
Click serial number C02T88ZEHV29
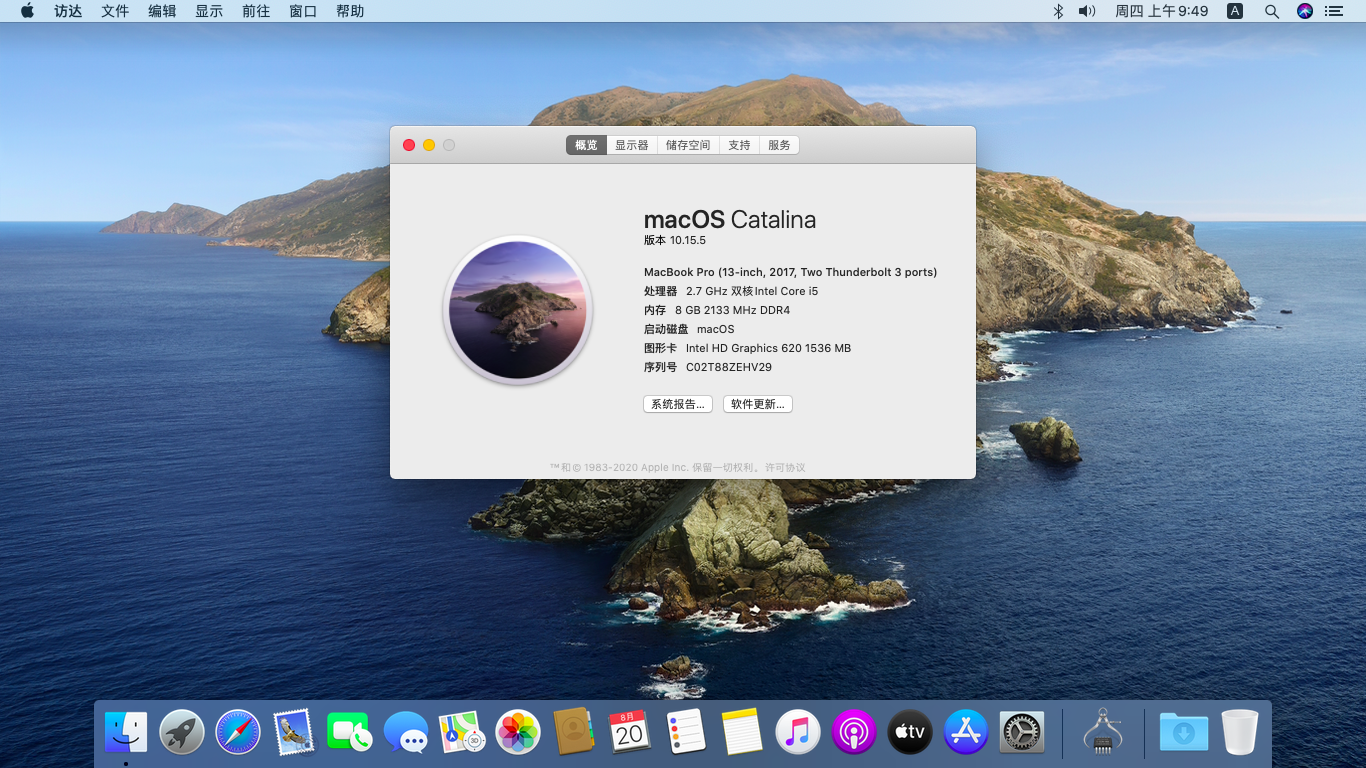[x=728, y=367]
